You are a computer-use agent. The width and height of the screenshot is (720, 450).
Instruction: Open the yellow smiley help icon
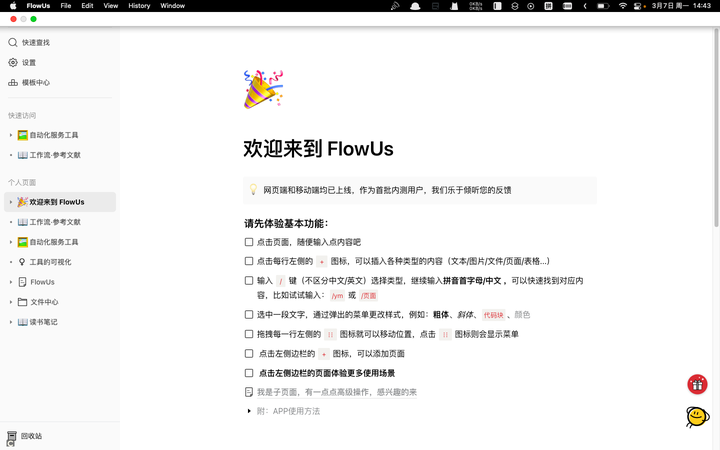(x=697, y=417)
